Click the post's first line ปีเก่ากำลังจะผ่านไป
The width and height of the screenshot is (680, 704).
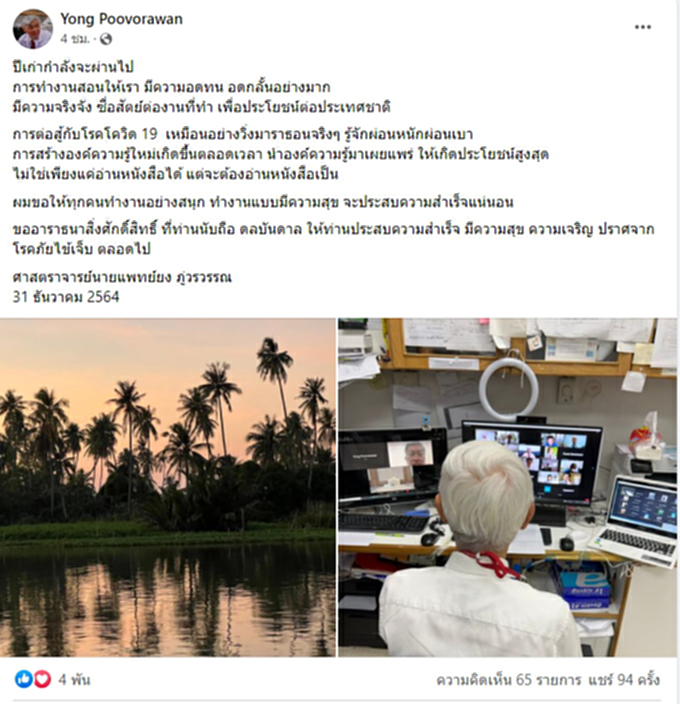[x=73, y=67]
